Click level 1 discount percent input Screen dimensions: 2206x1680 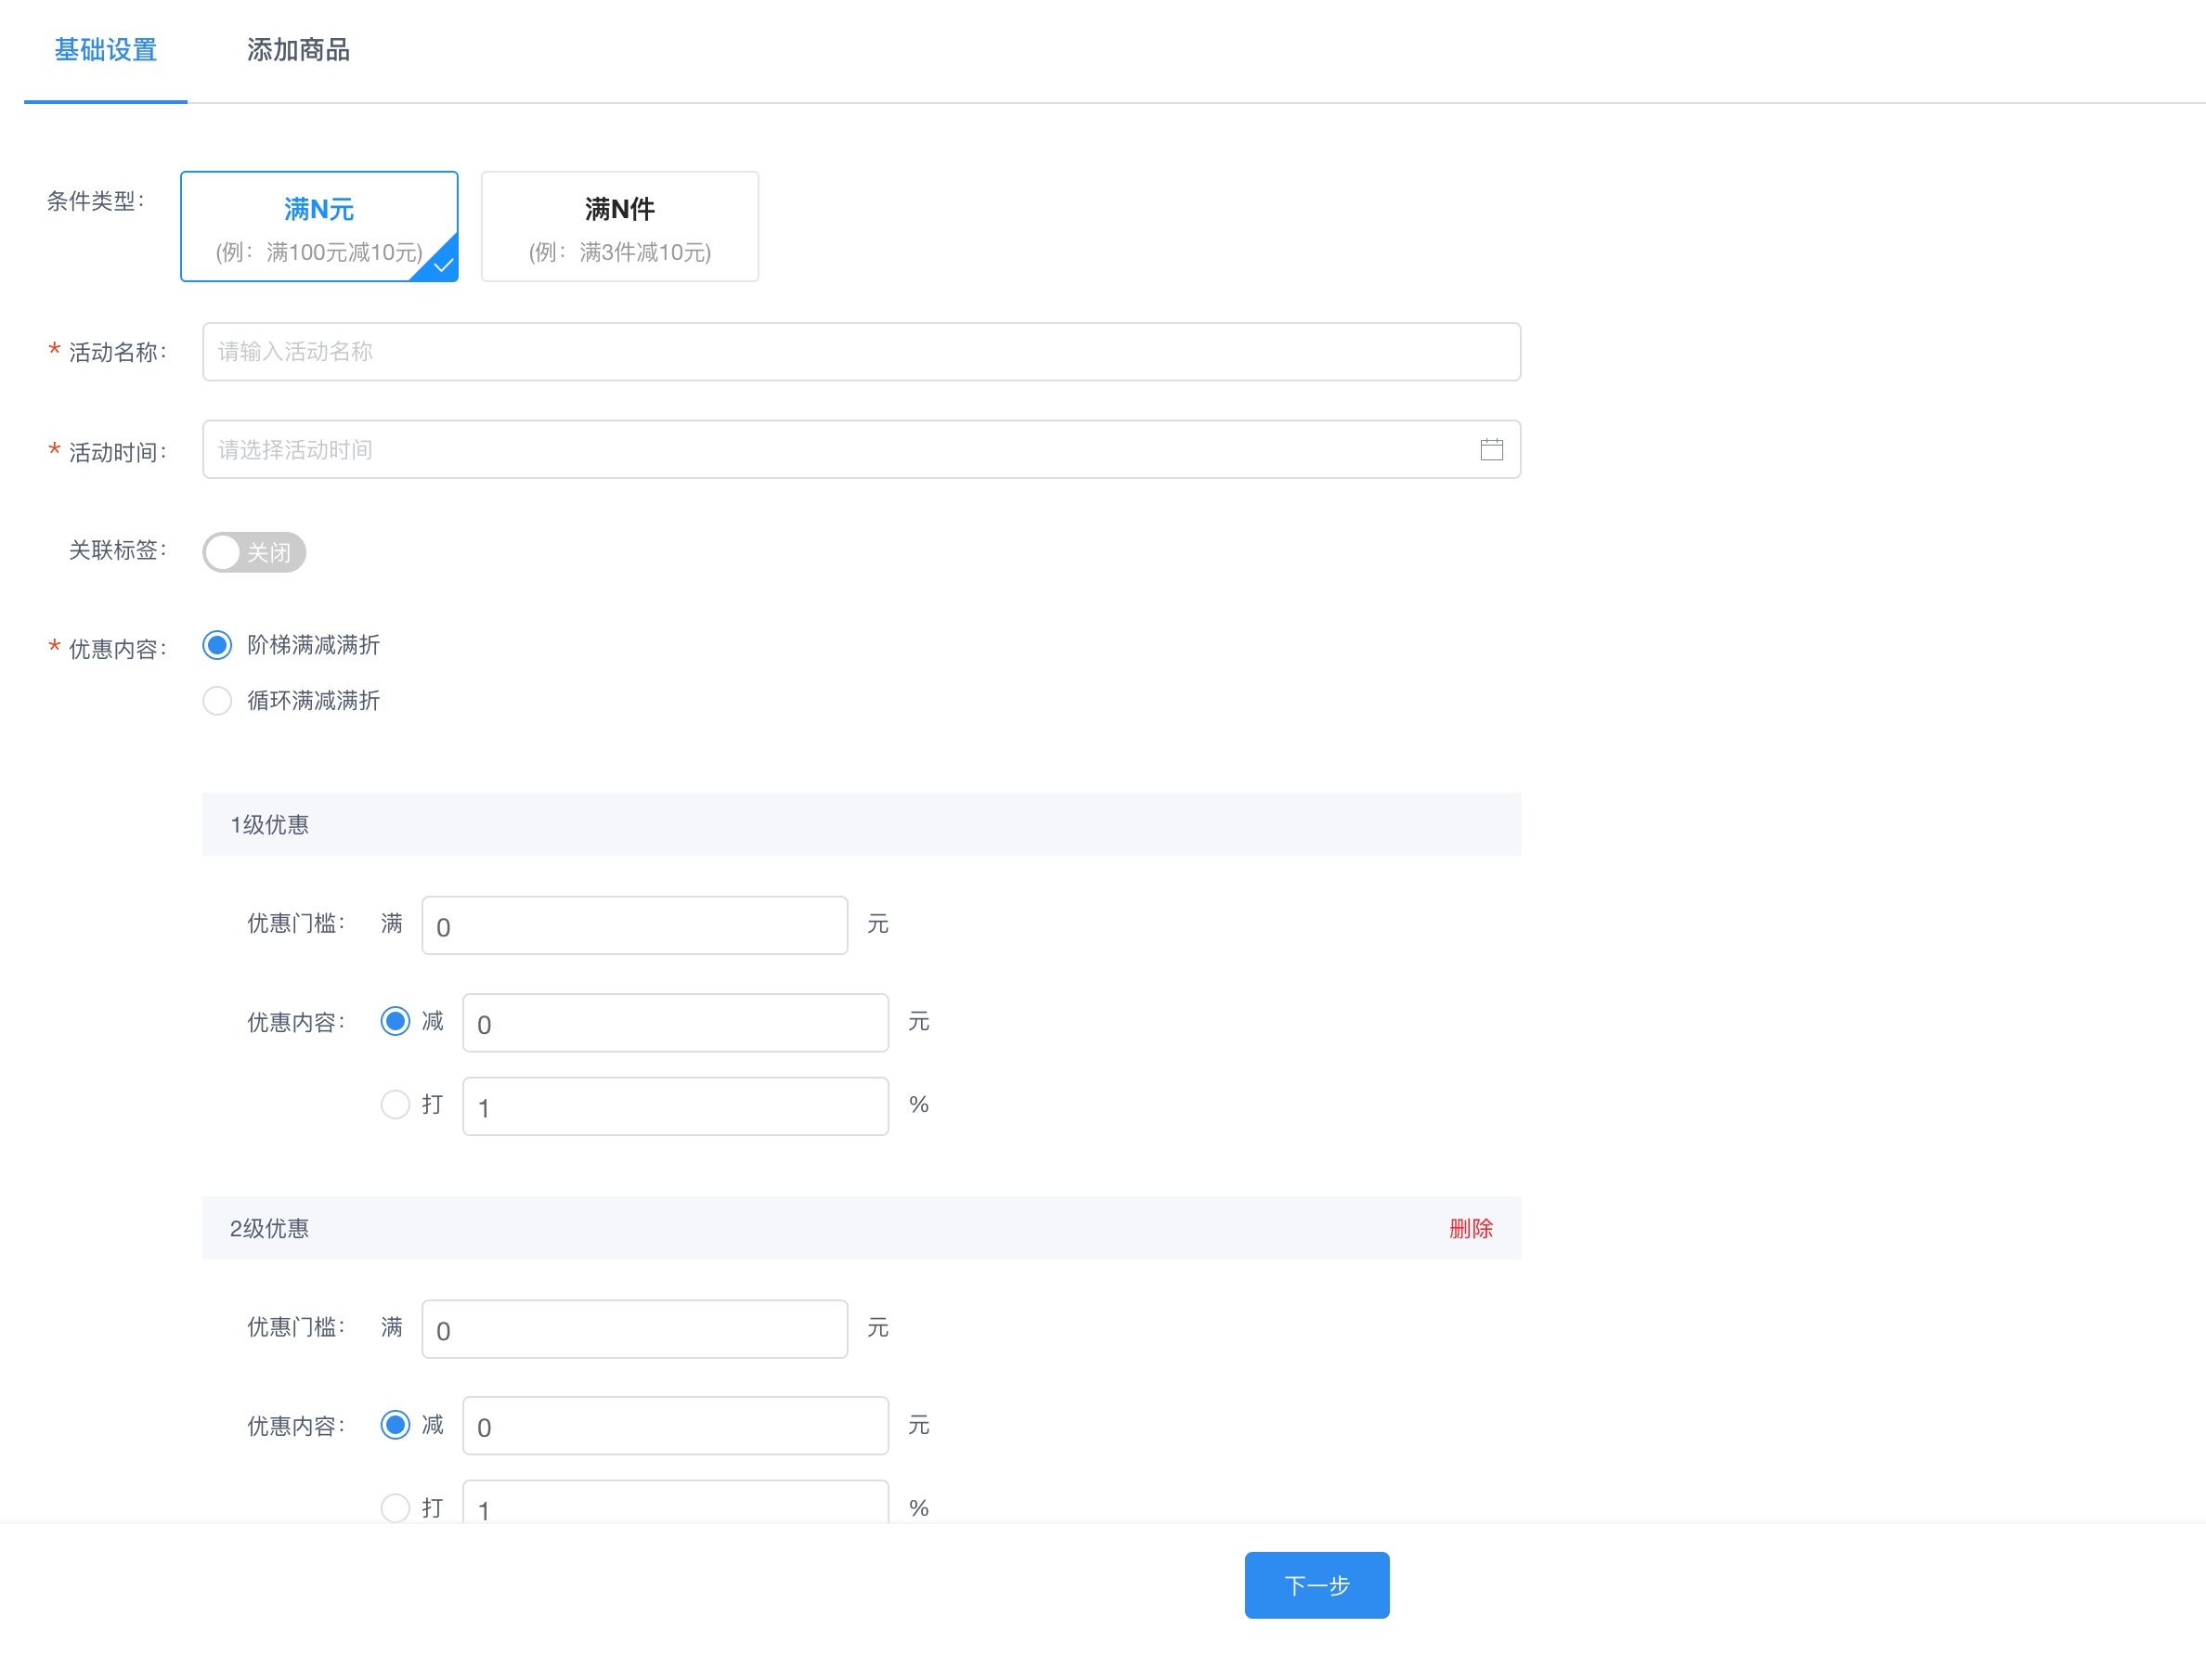click(x=675, y=1106)
